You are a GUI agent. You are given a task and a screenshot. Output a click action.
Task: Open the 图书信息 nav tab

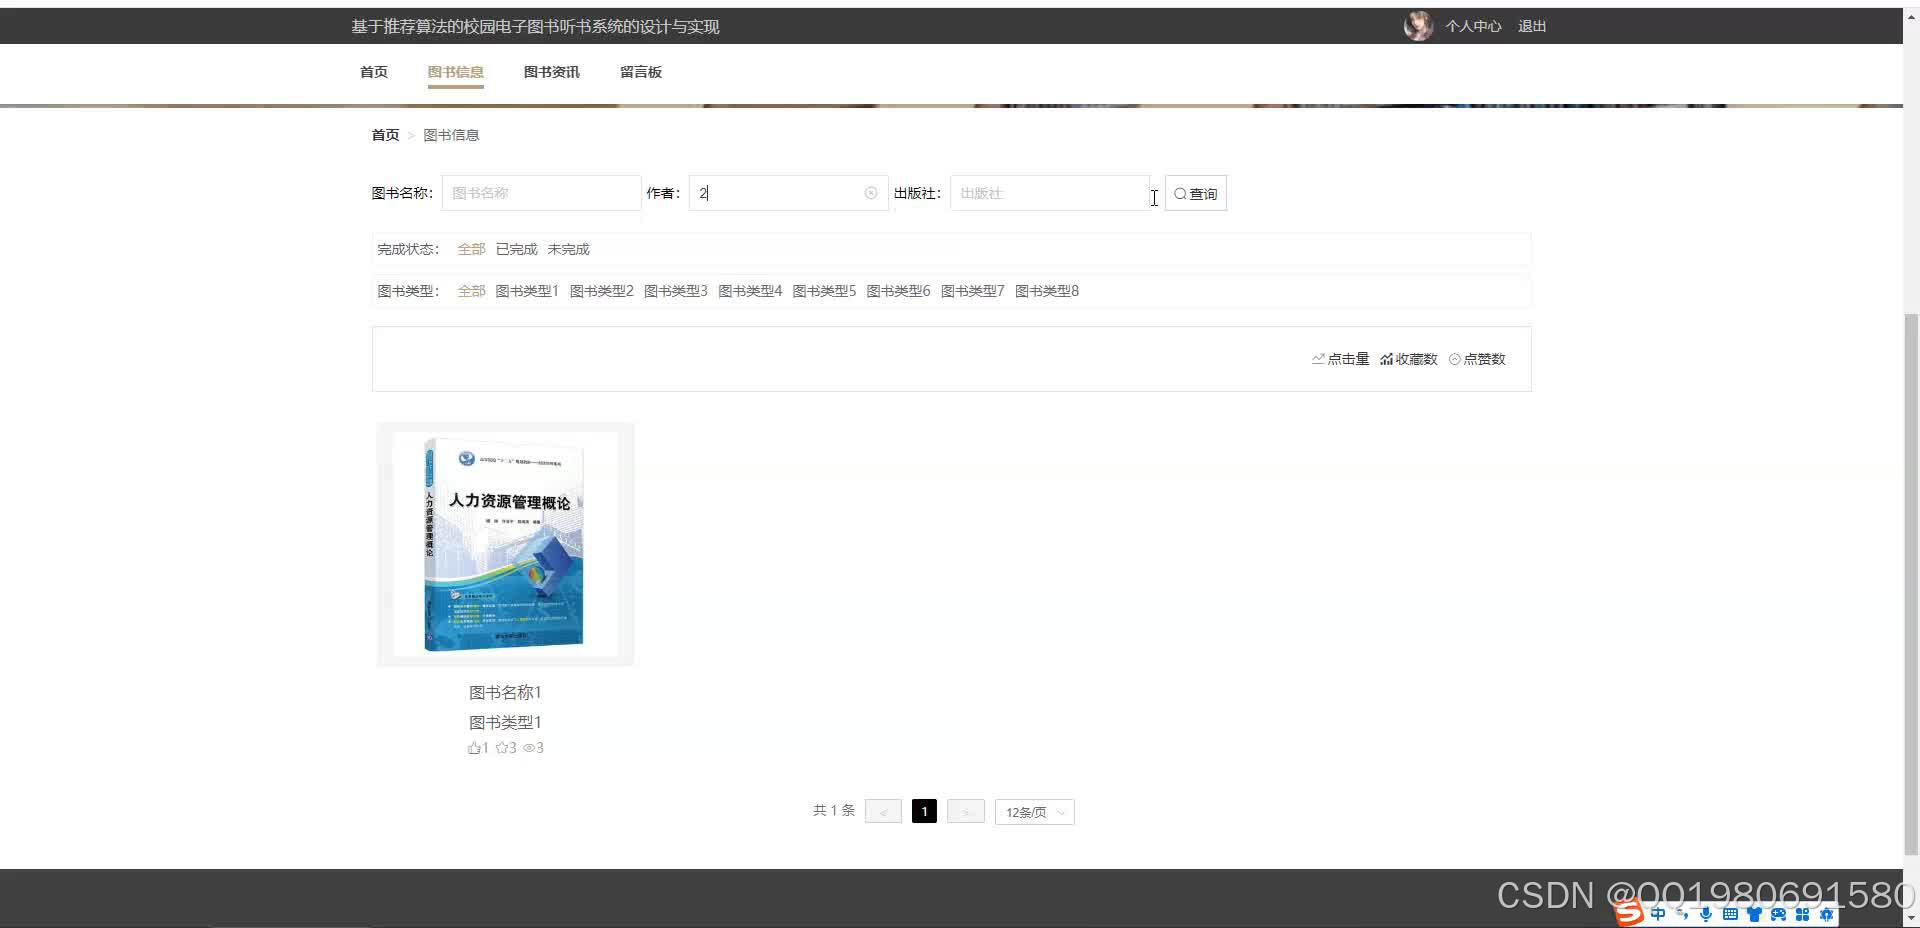[x=455, y=72]
